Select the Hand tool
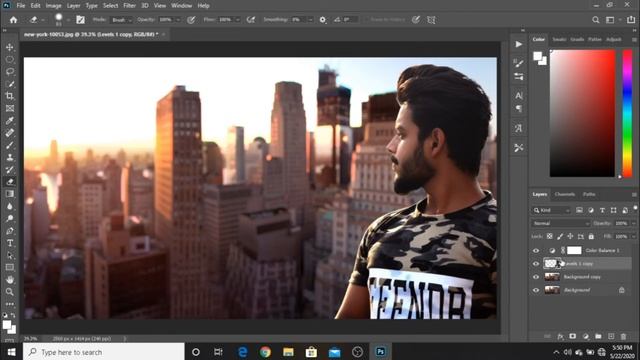Viewport: 640px width, 360px height. point(9,280)
